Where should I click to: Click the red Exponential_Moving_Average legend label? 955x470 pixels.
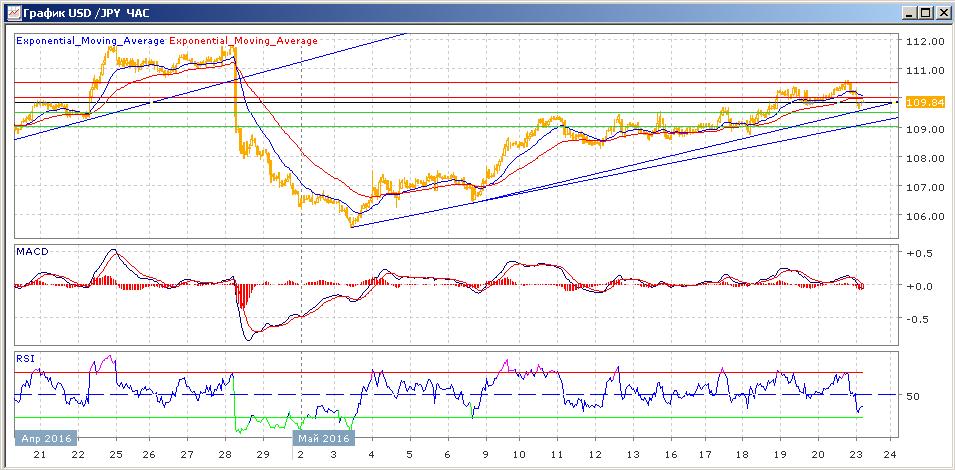pos(244,41)
